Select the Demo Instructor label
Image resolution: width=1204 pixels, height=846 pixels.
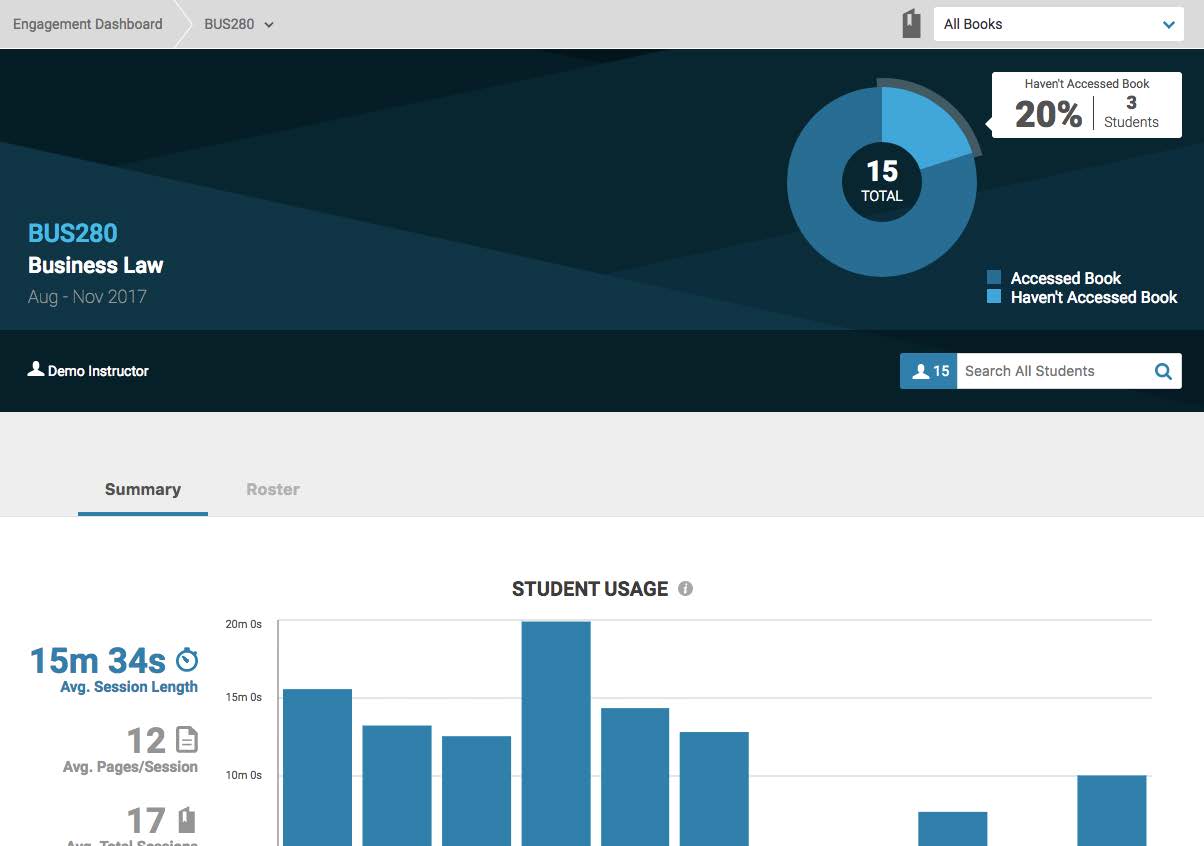coord(98,371)
